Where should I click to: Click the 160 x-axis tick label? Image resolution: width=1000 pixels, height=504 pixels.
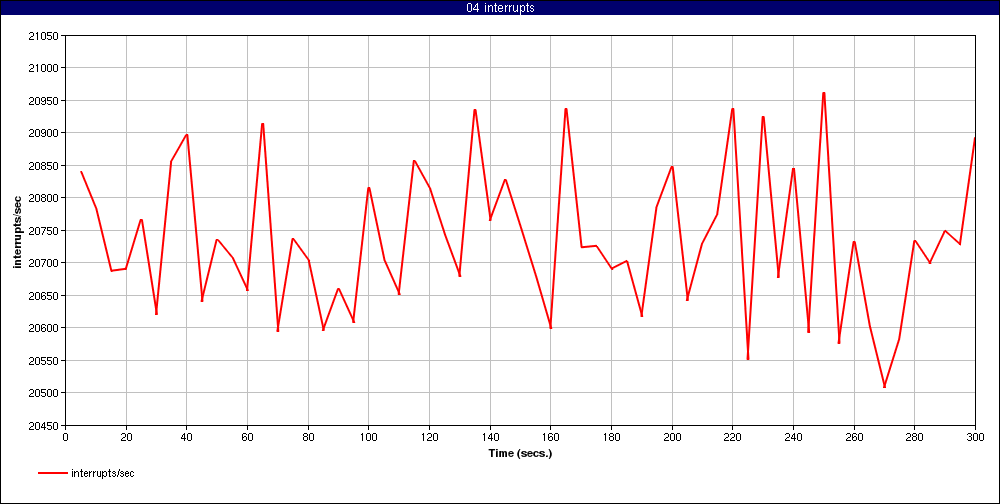(550, 438)
